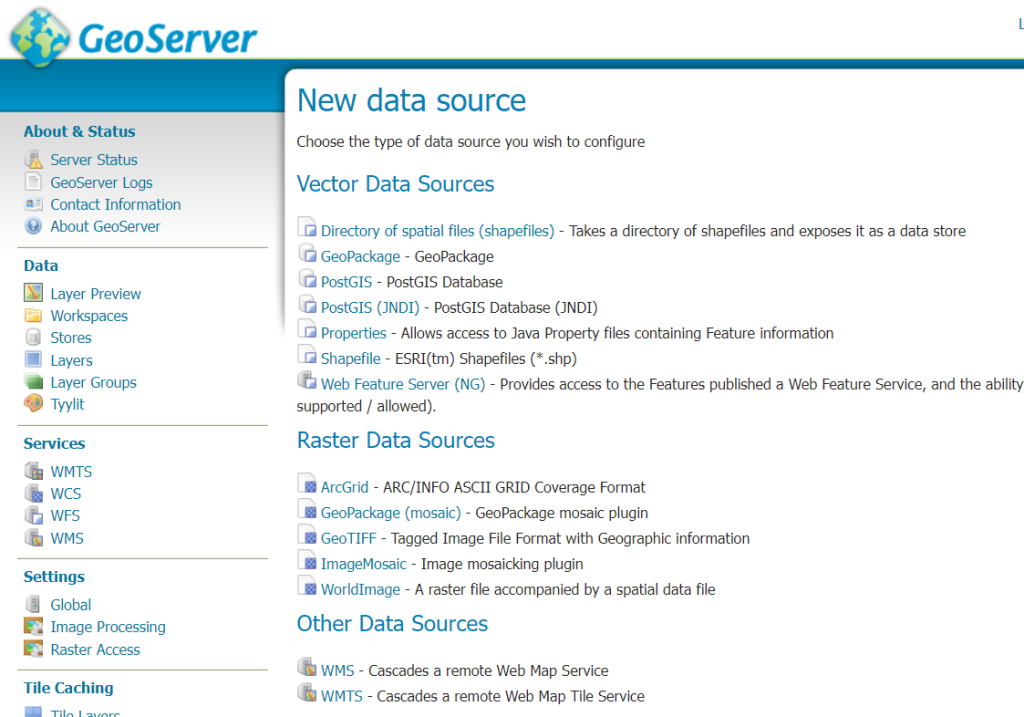Open About GeoServer link
This screenshot has width=1024, height=717.
point(105,227)
